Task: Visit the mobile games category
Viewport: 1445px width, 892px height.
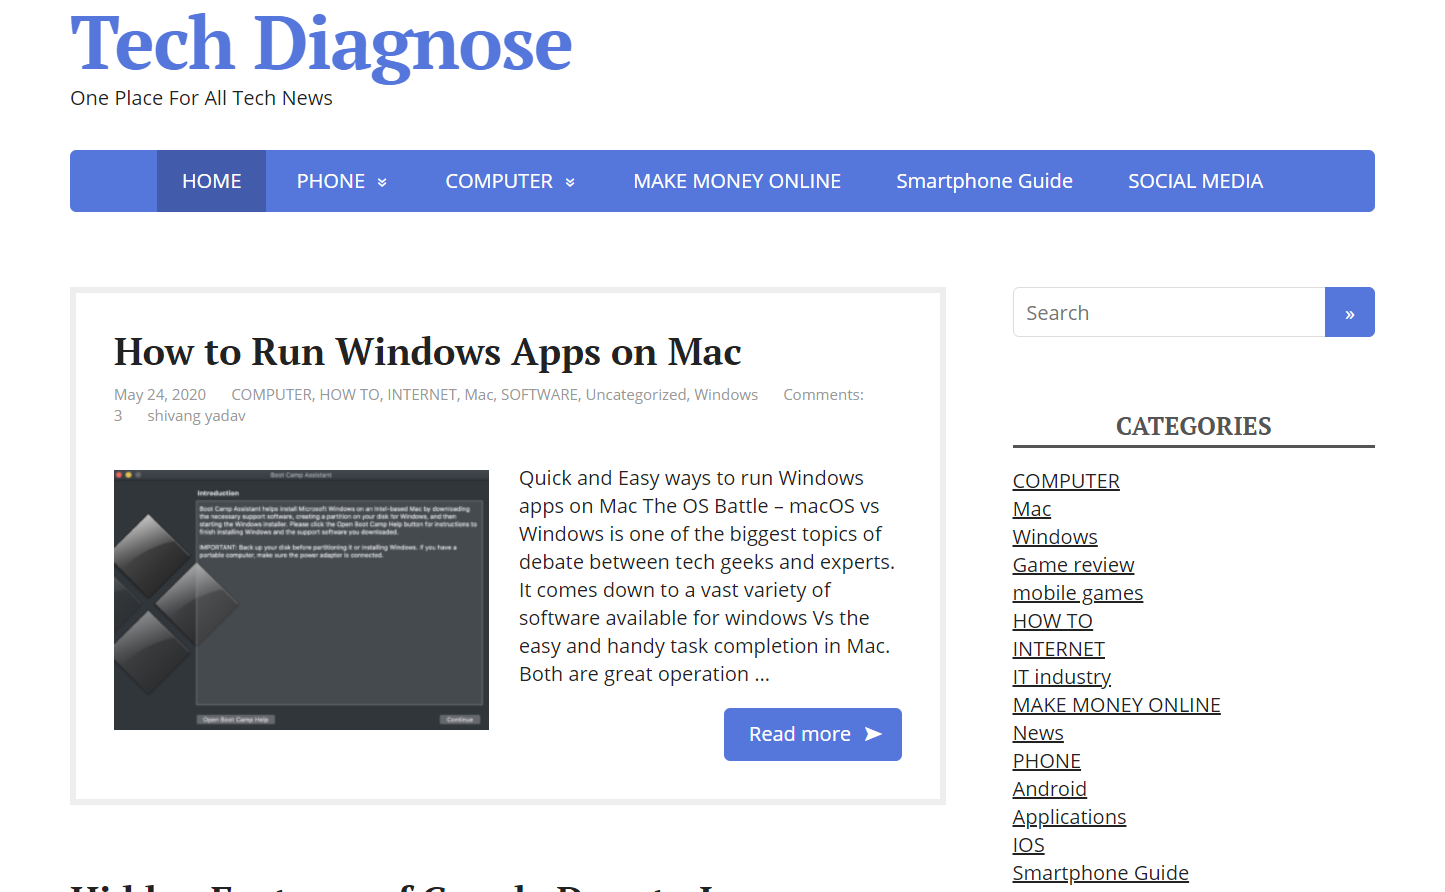Action: pos(1077,593)
